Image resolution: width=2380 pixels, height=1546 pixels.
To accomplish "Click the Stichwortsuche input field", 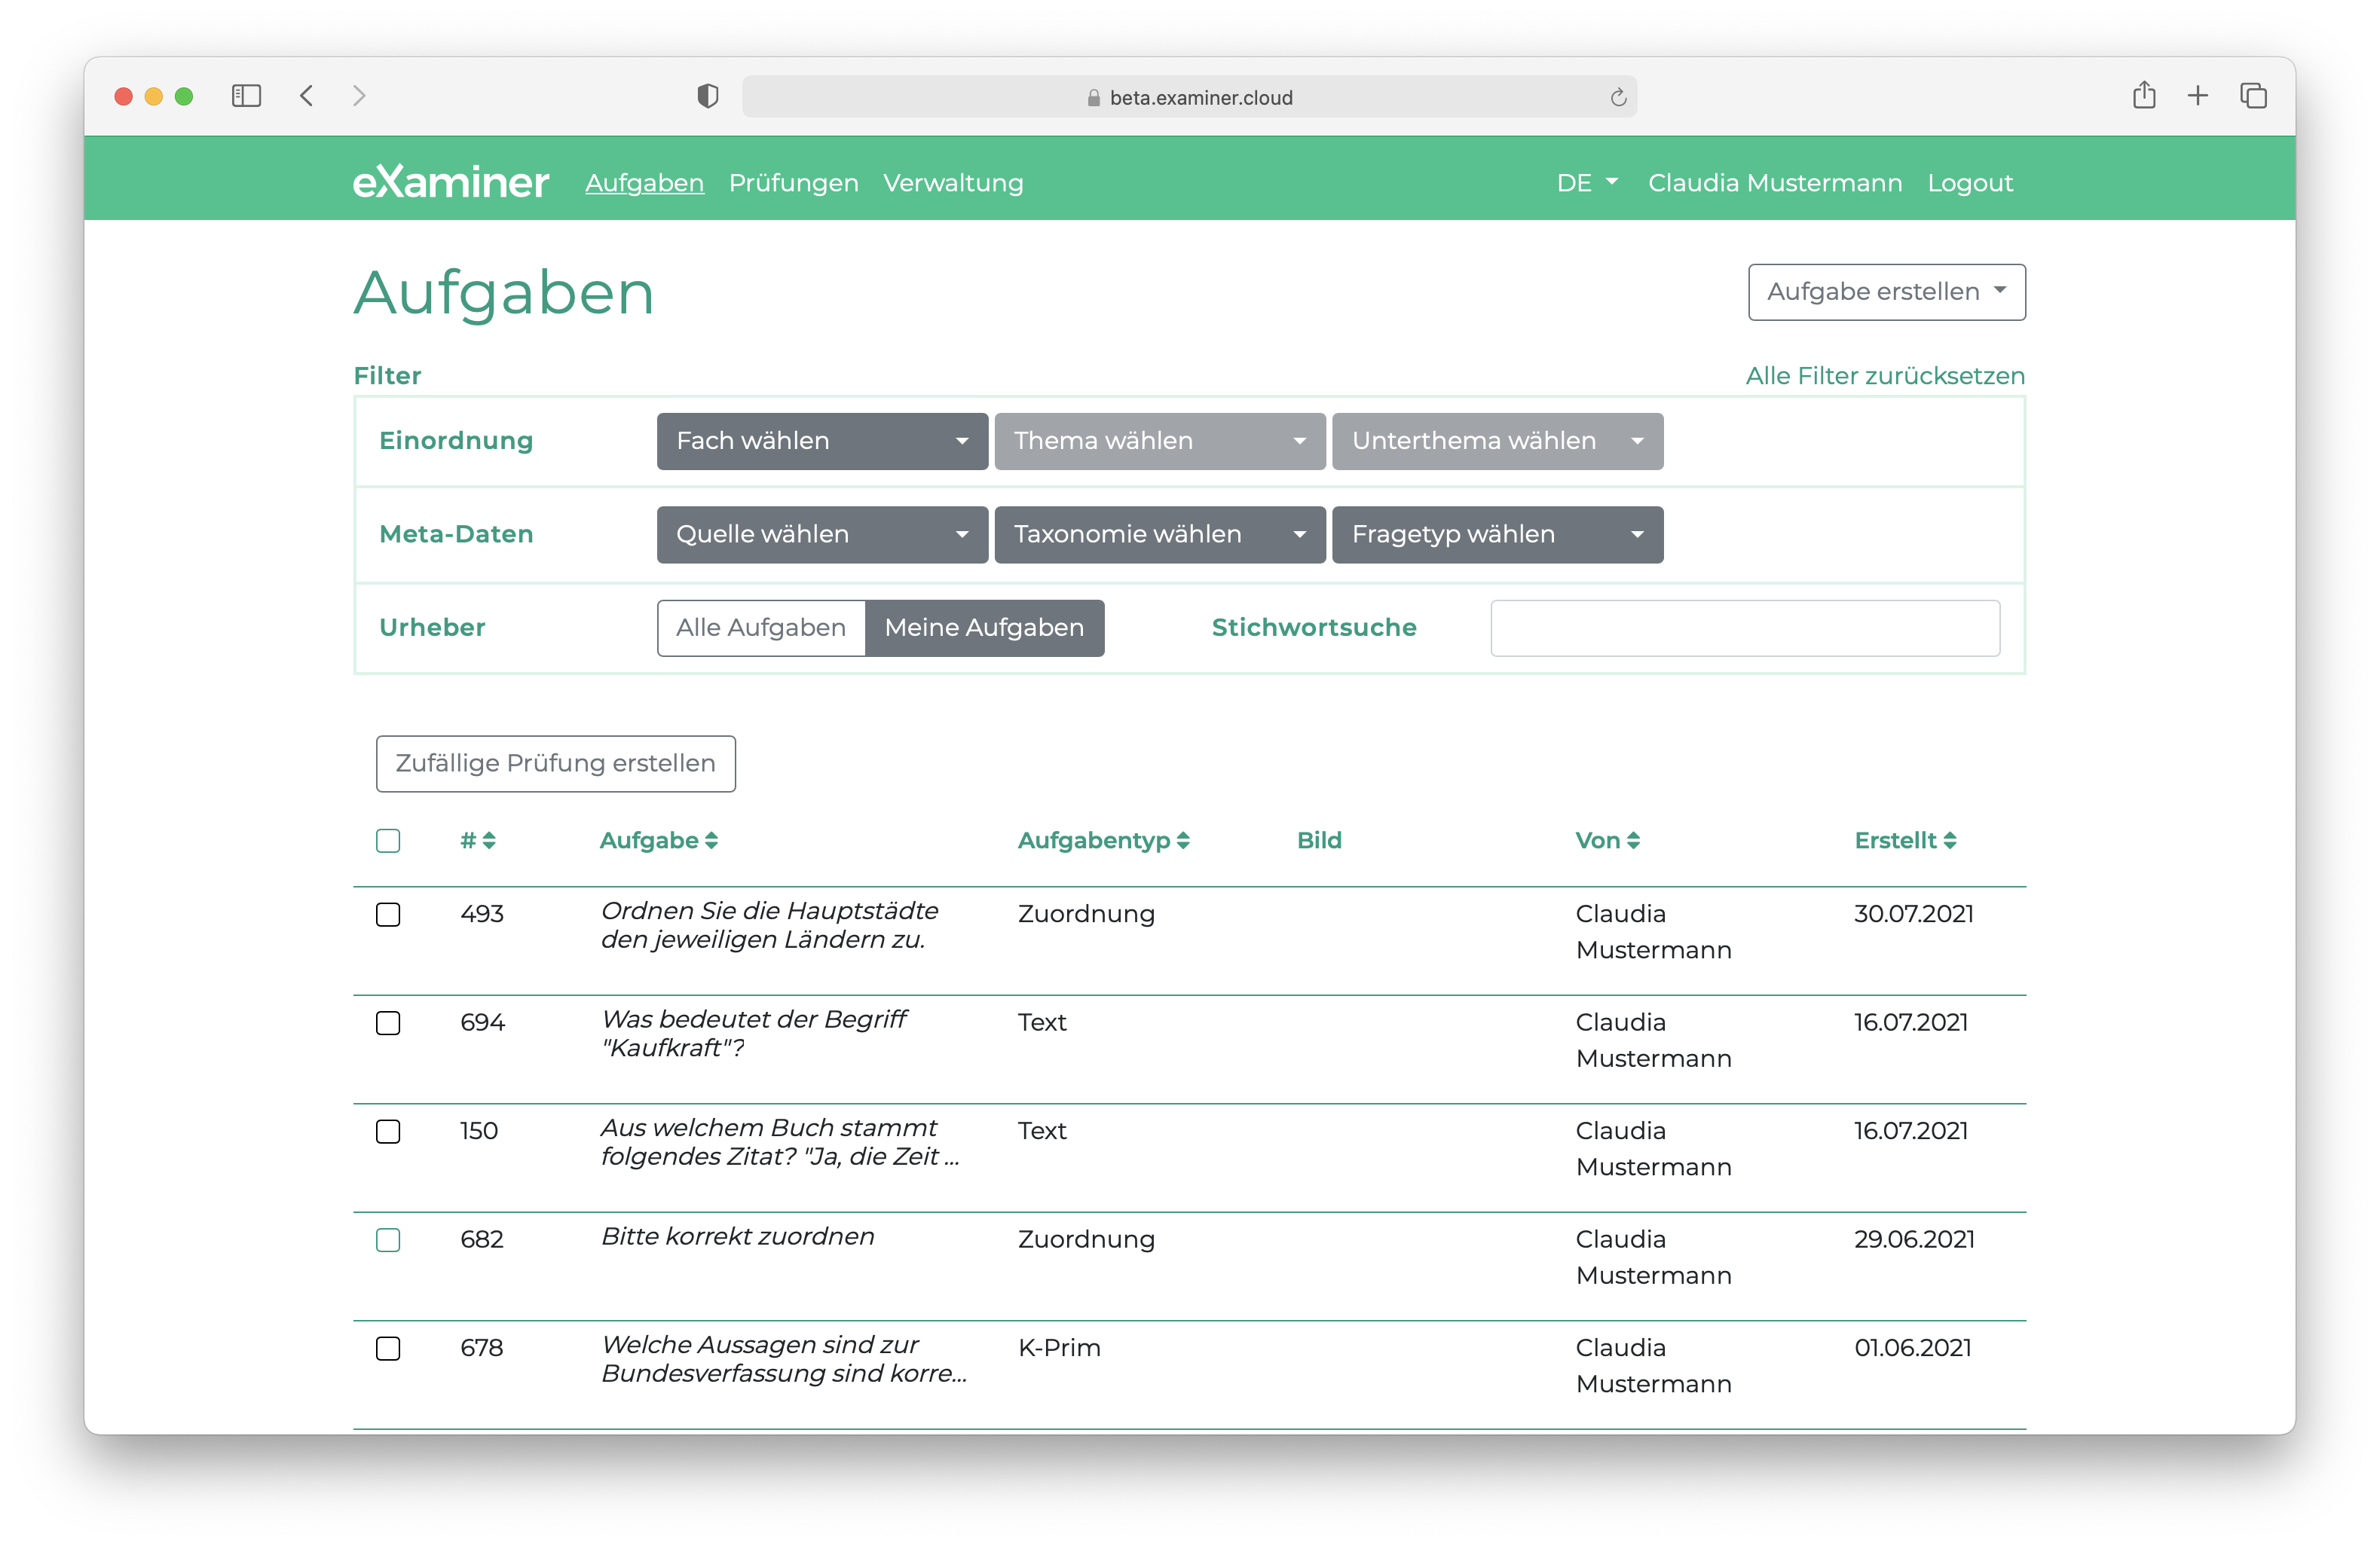I will click(1744, 628).
